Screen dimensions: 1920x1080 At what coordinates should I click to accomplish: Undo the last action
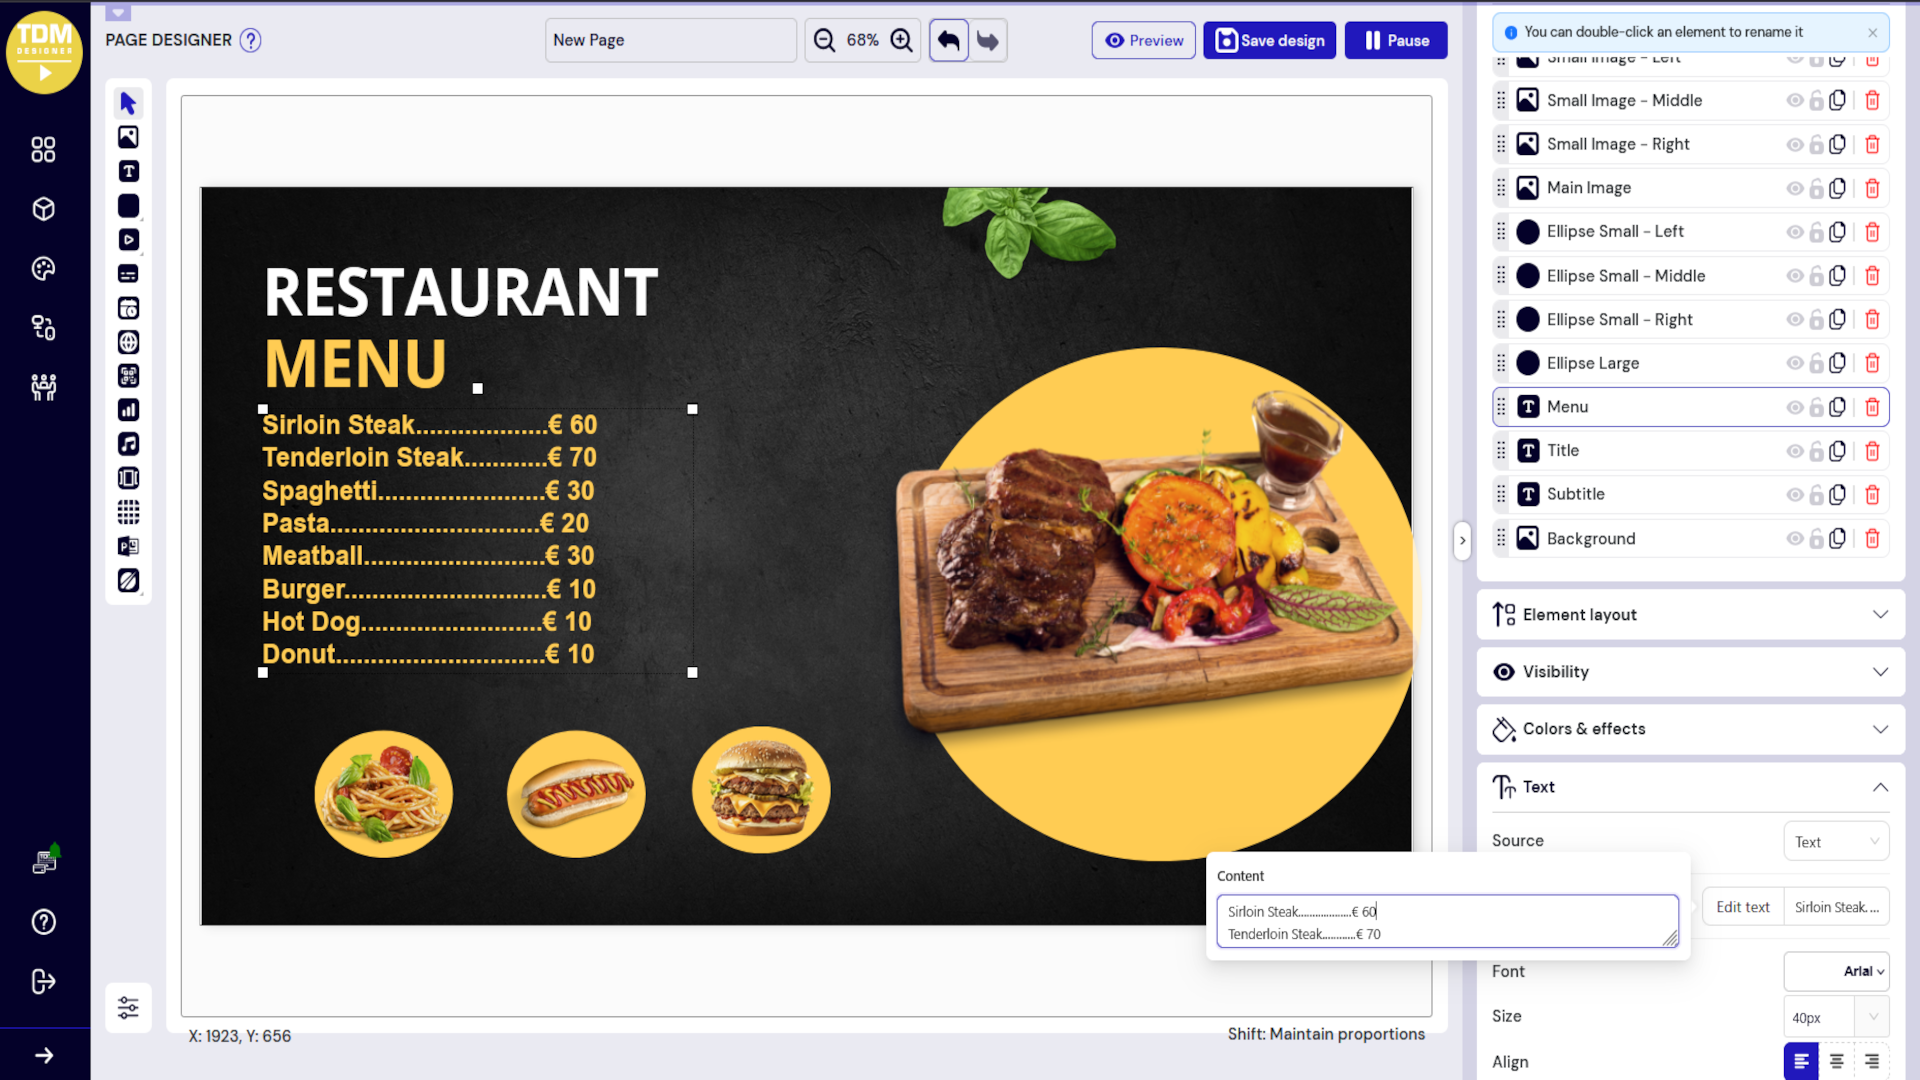pos(948,40)
